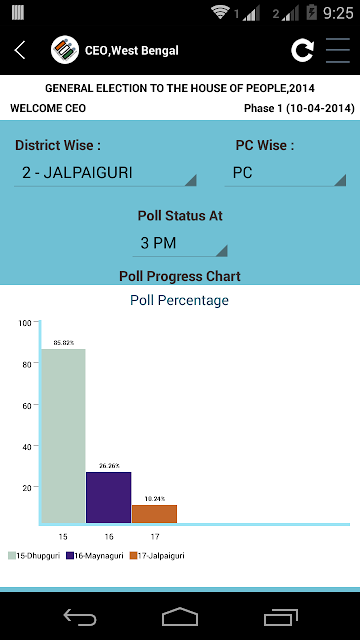Tap Android home navigation button
Screen dimensions: 360x640
pyautogui.click(x=180, y=616)
